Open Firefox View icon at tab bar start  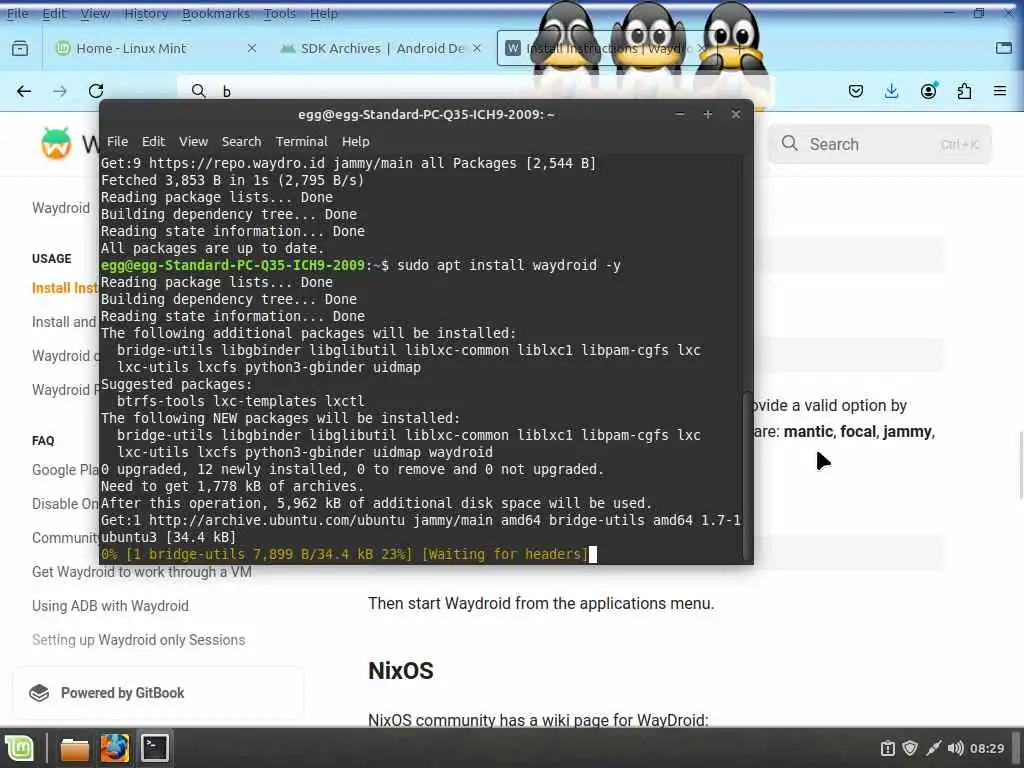(x=20, y=48)
